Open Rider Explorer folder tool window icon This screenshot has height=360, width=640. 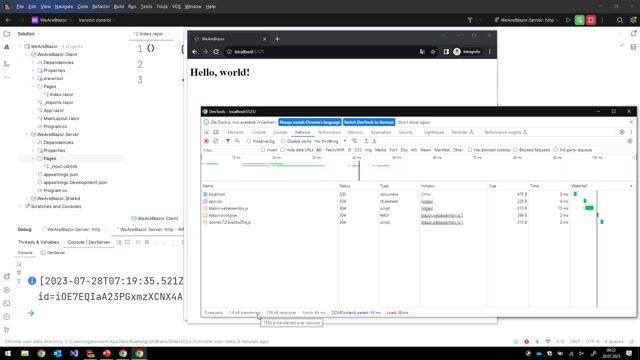coord(7,34)
